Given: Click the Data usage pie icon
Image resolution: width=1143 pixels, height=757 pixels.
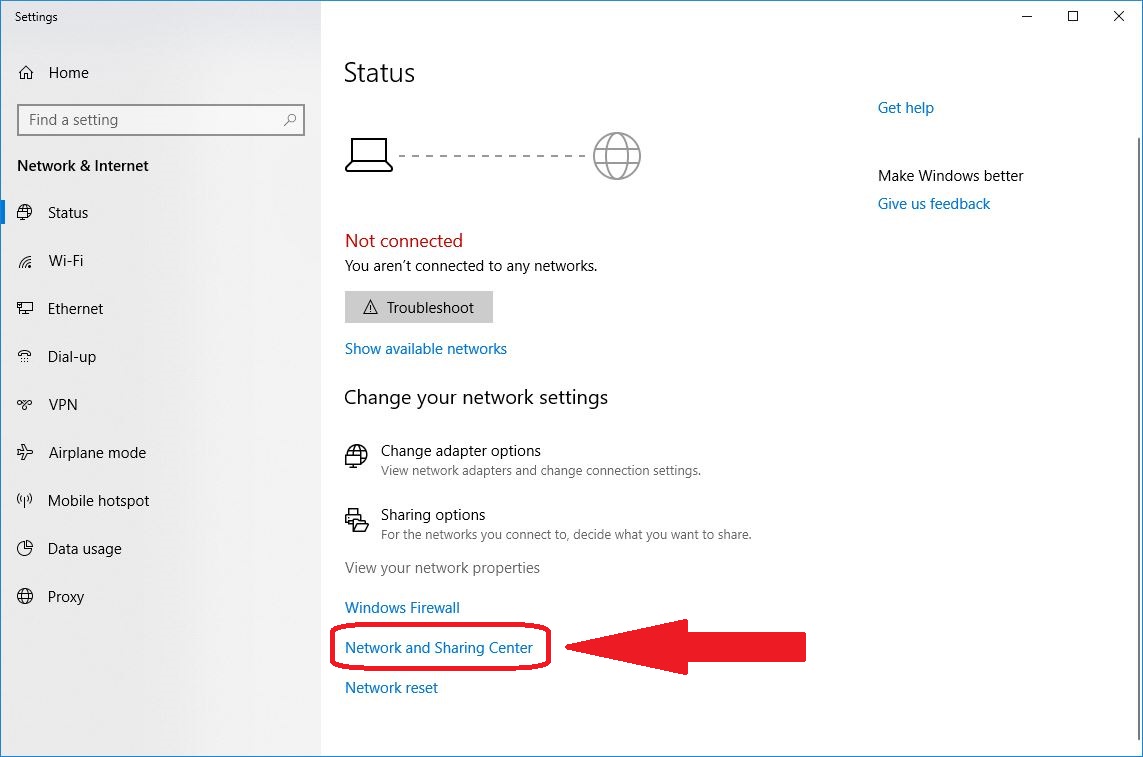Looking at the screenshot, I should (25, 548).
